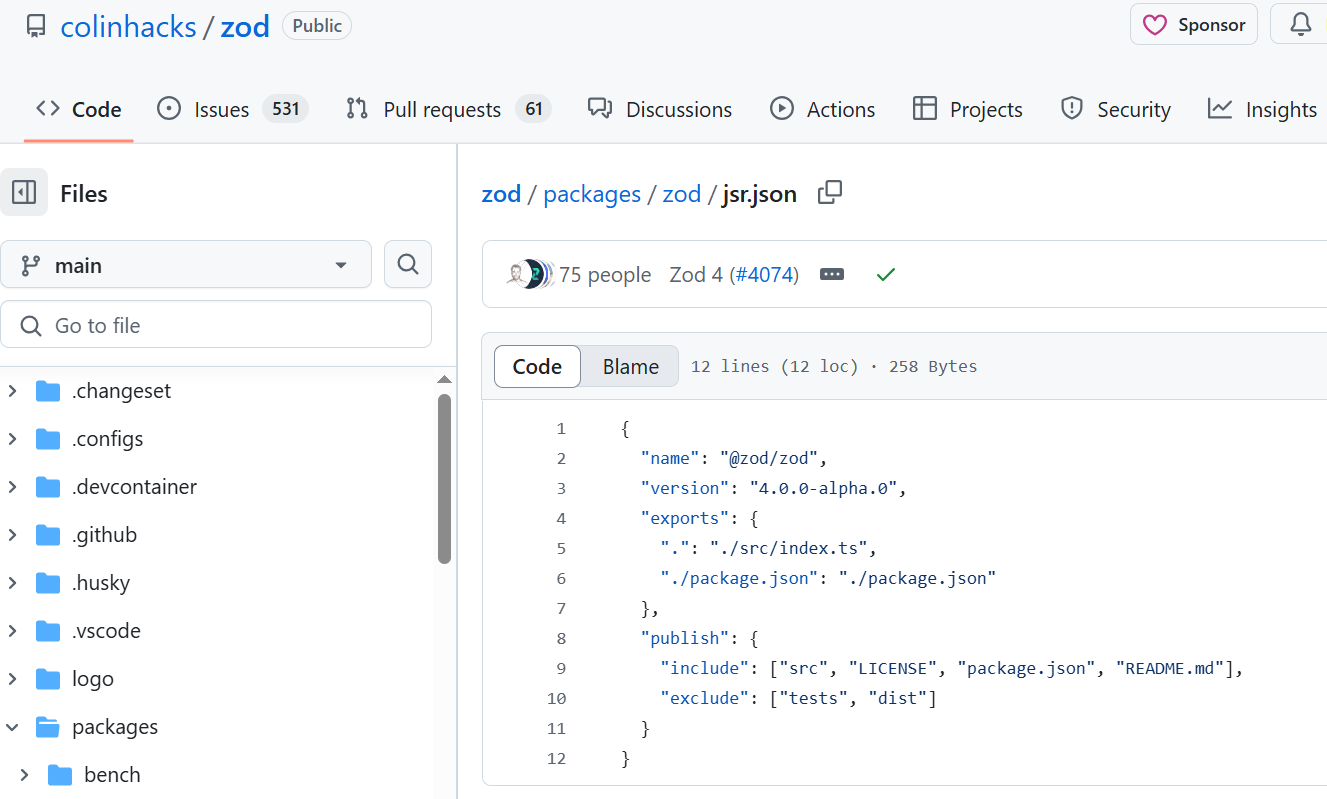Screen dimensions: 1327x799
Task: Focus the Go to file field
Action: coord(216,325)
